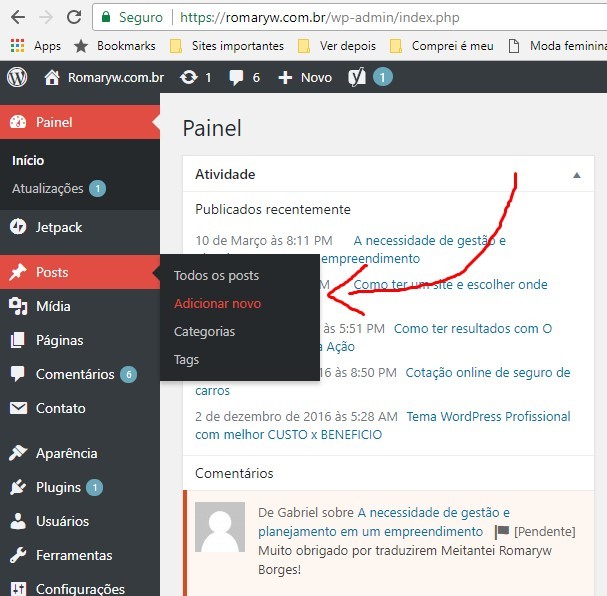Open Tags in Posts flyout
The height and width of the screenshot is (596, 607).
pos(186,360)
